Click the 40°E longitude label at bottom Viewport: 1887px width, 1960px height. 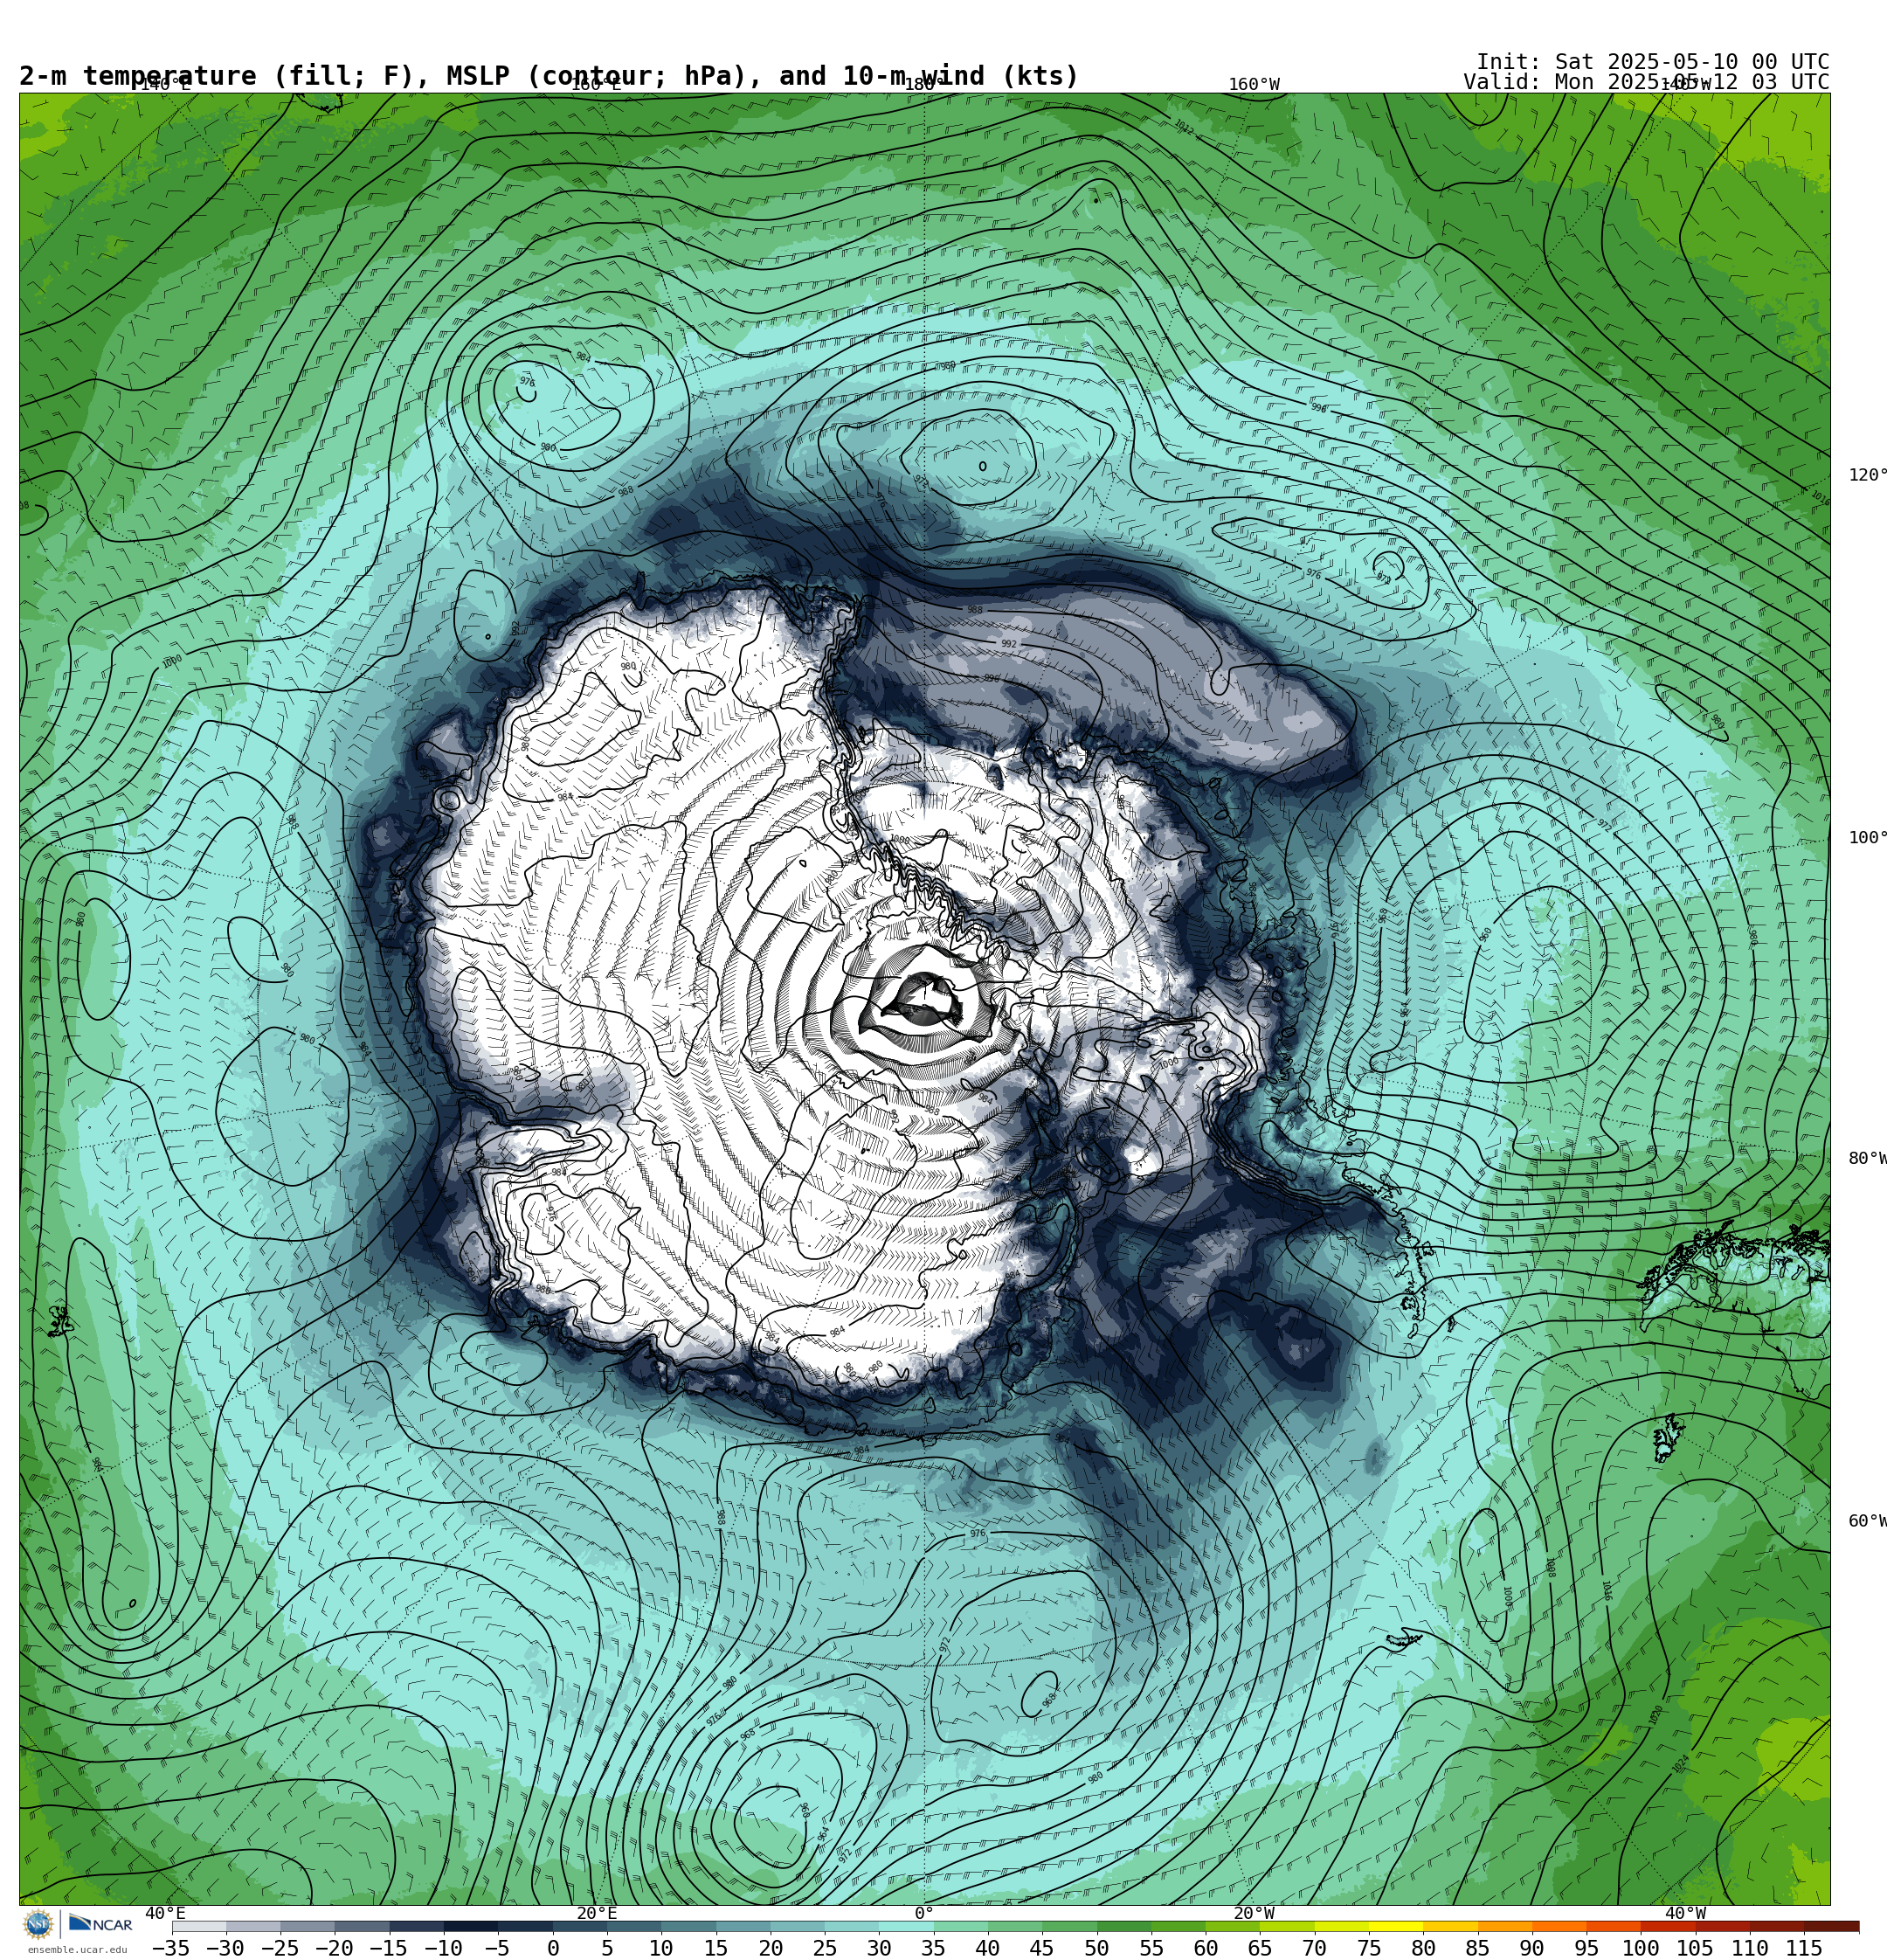pos(165,1914)
